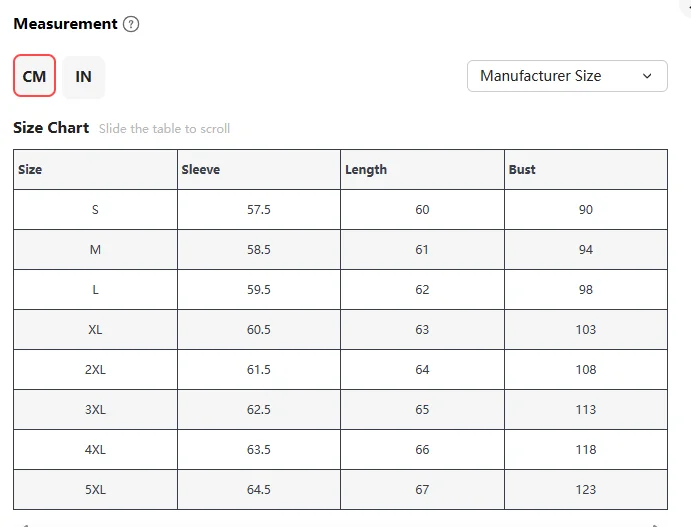
Task: Click the Size column header
Action: coord(30,170)
